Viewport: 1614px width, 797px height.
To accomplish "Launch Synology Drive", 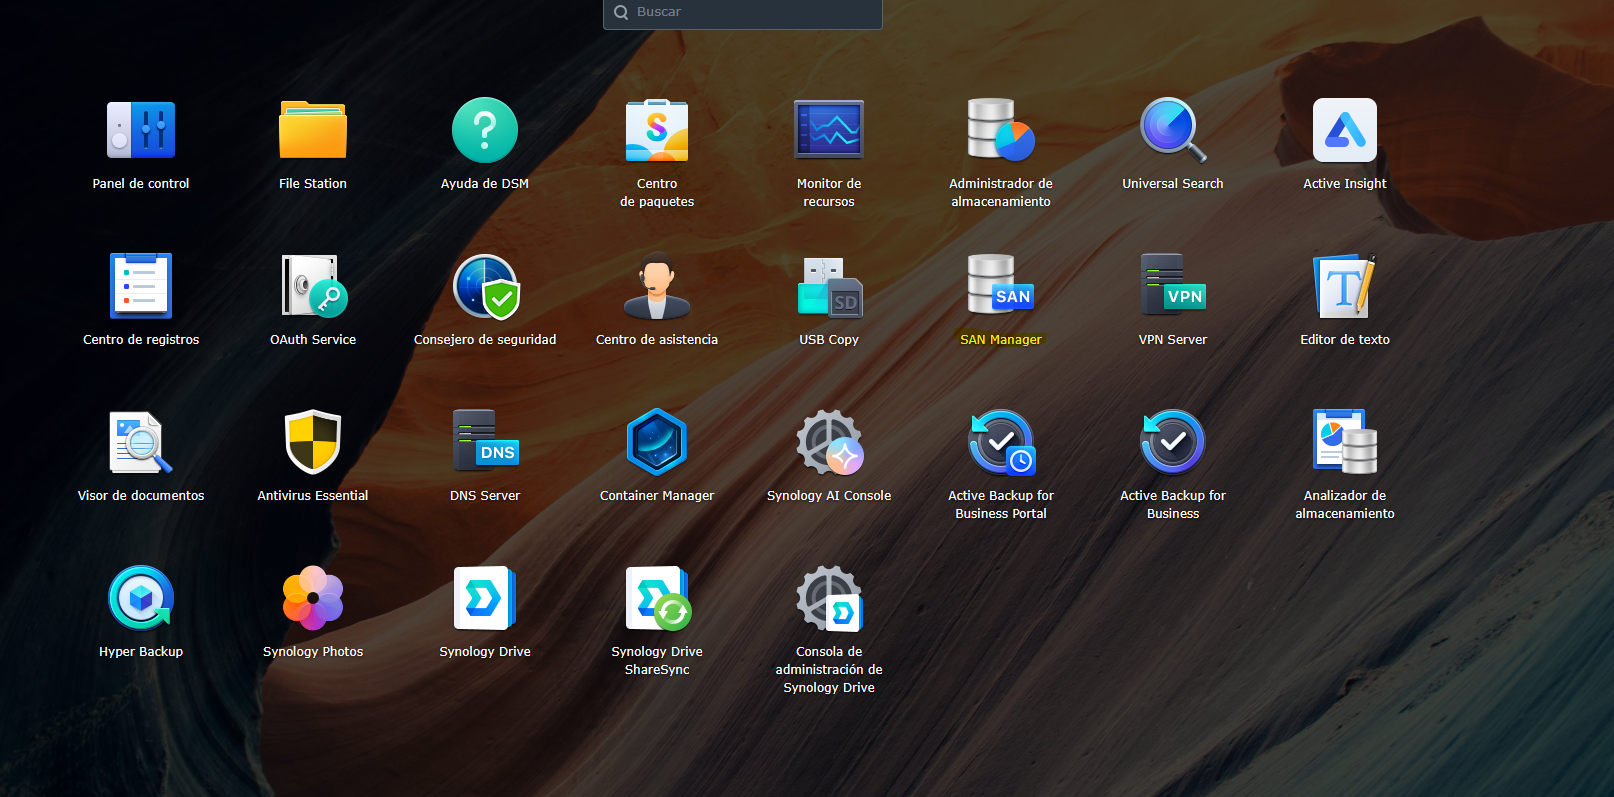I will (485, 598).
